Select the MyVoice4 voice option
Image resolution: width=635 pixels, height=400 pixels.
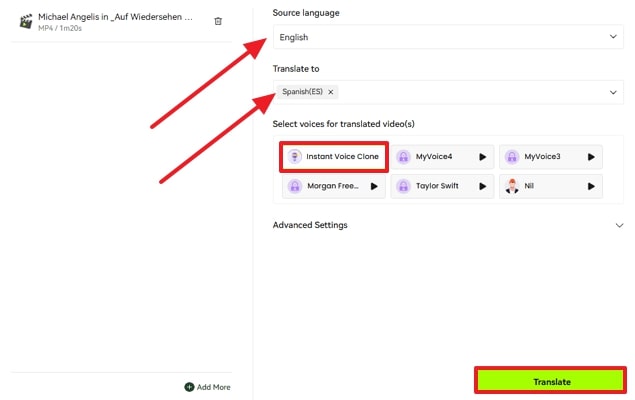tap(442, 157)
